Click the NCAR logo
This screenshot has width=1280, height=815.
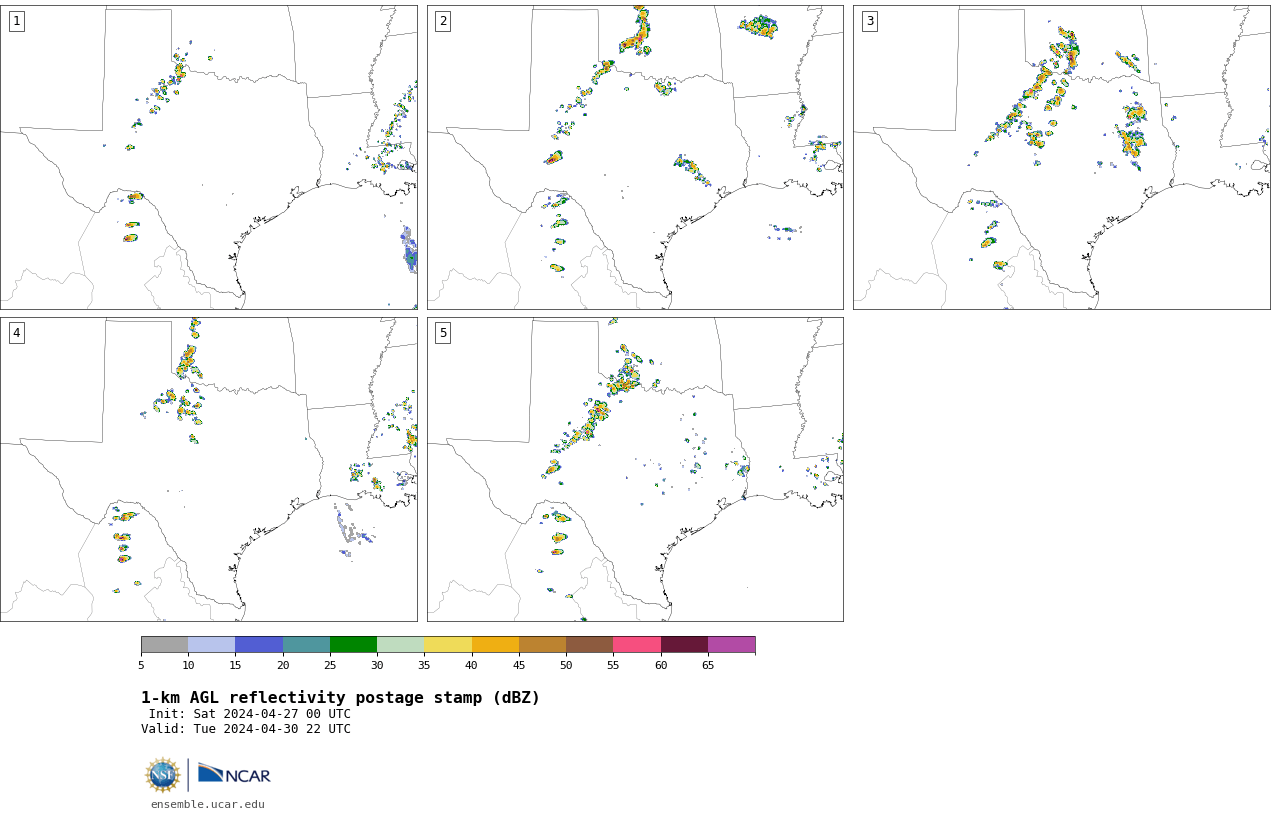[x=234, y=775]
